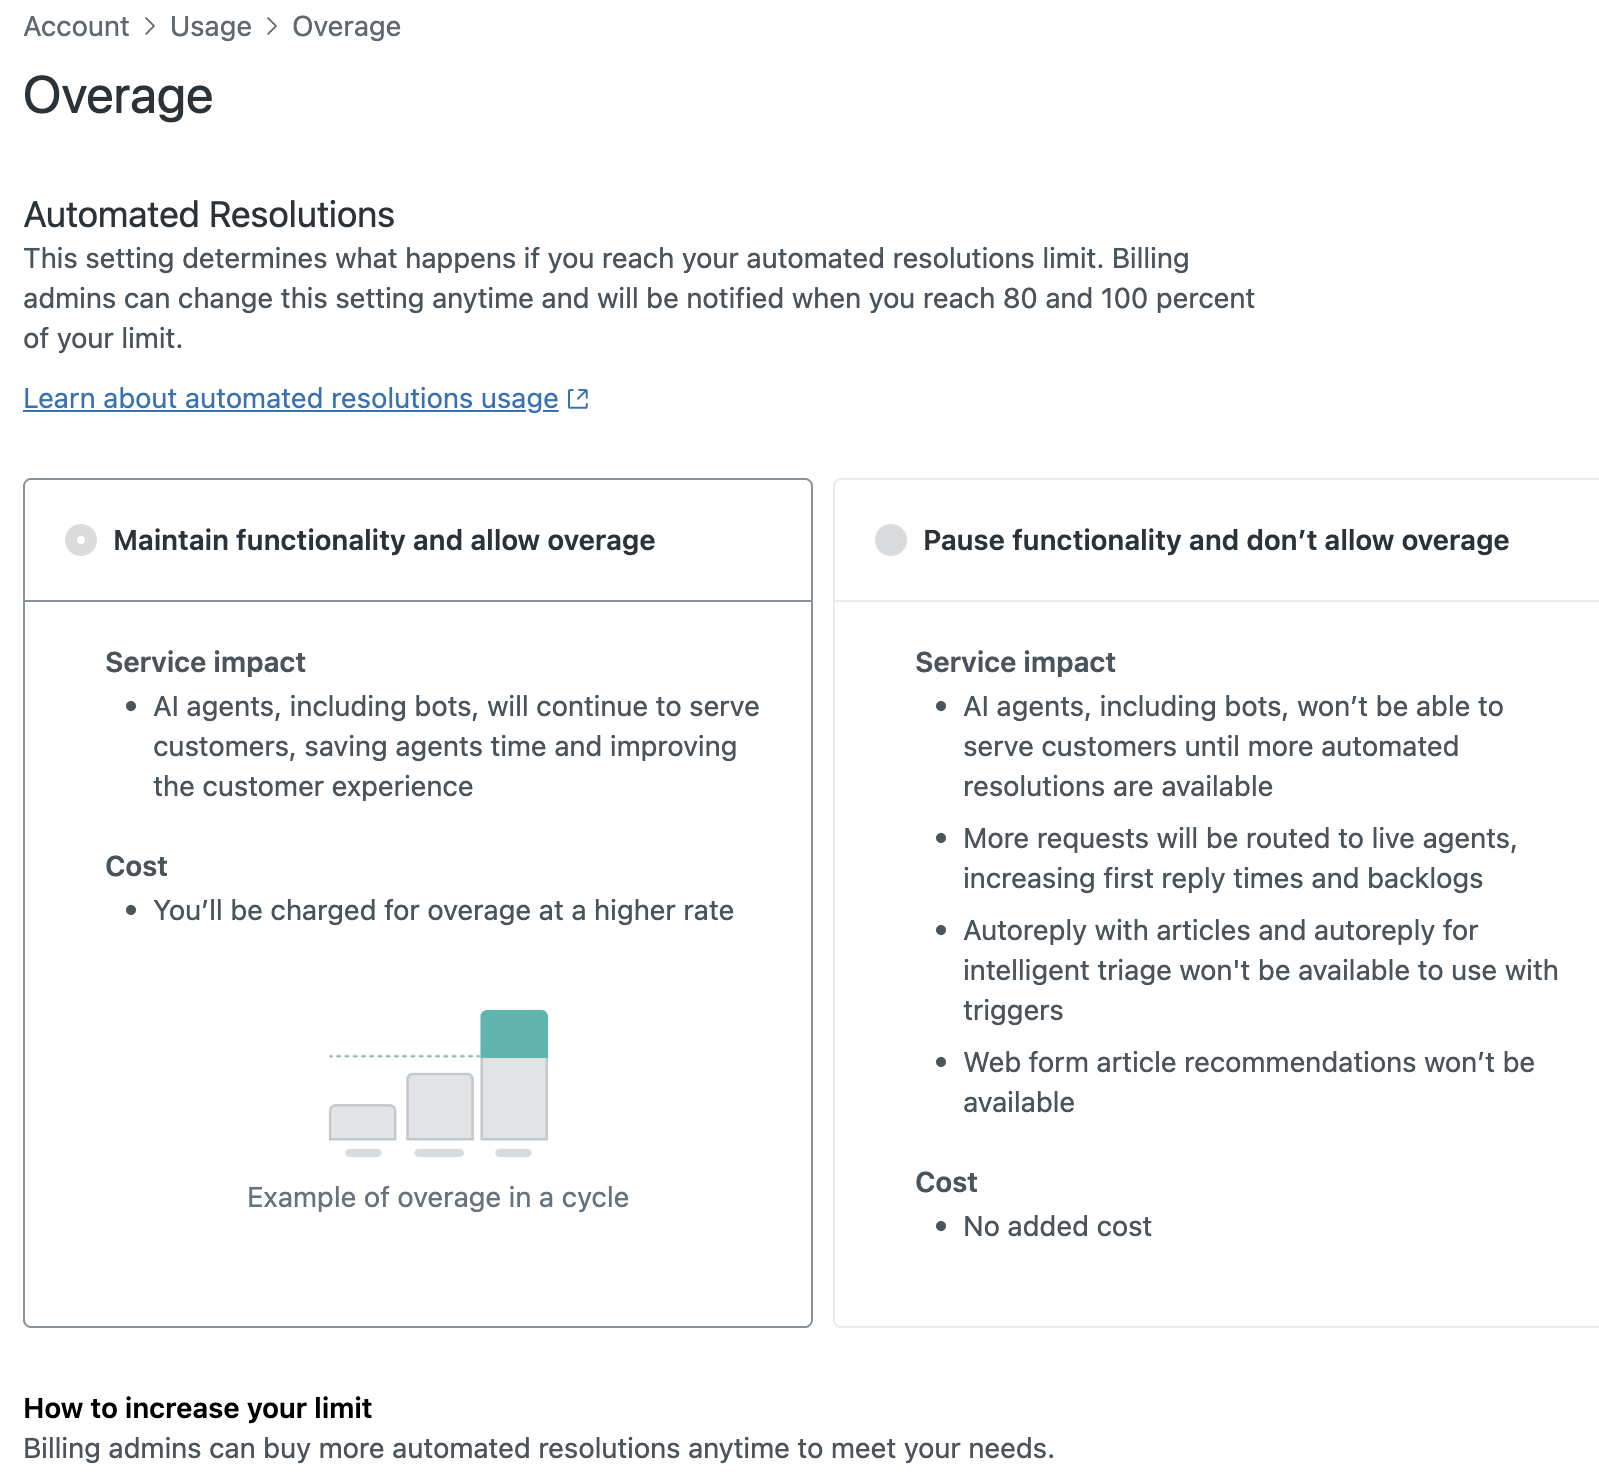1599x1477 pixels.
Task: Click the No added cost bullet text
Action: [1057, 1226]
